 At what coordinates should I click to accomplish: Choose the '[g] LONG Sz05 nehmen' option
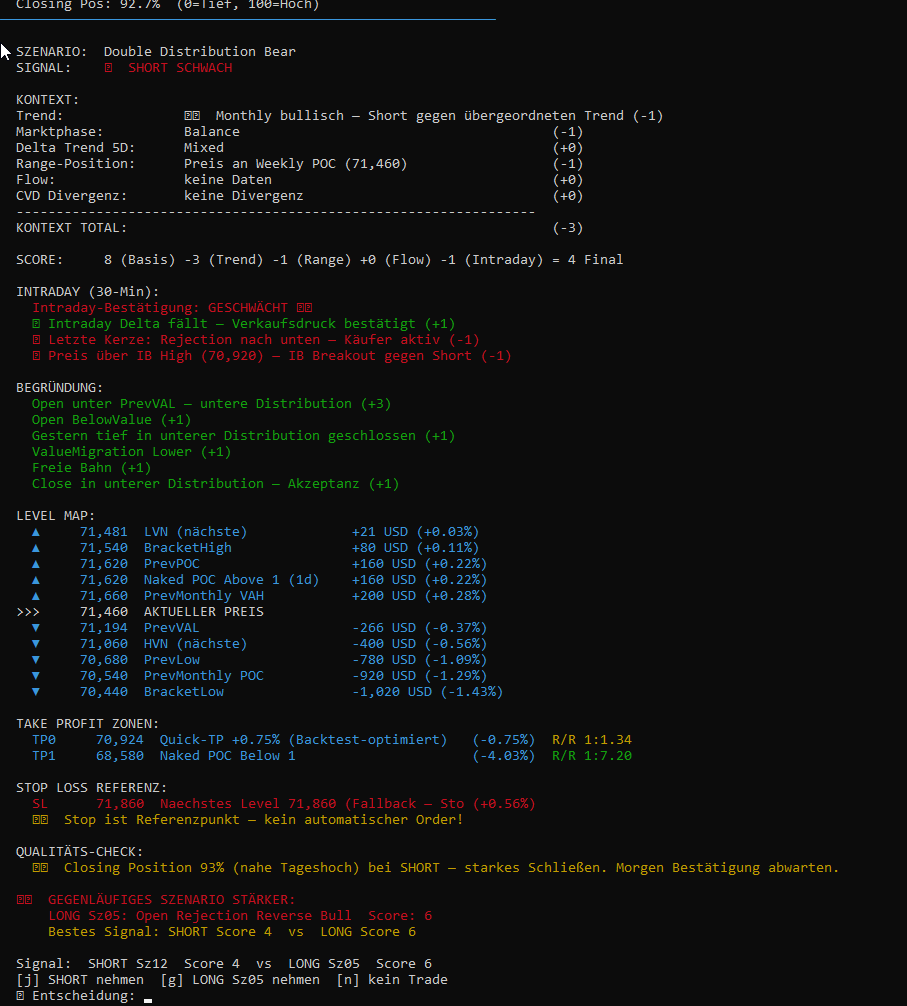(240, 980)
